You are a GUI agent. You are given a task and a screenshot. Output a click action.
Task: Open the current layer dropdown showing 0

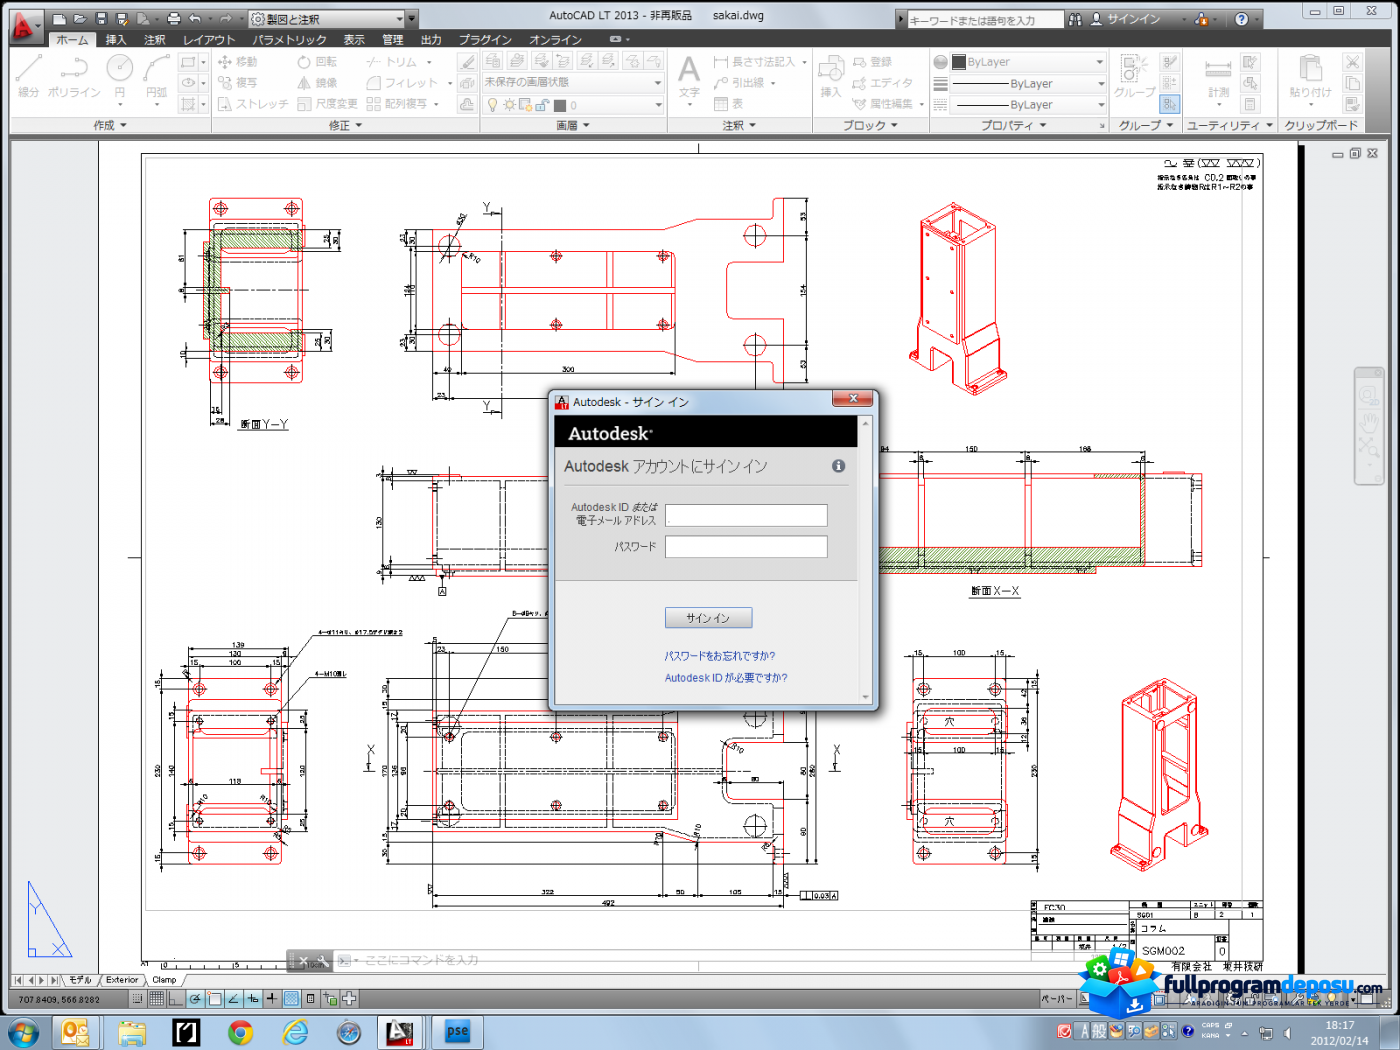pyautogui.click(x=574, y=105)
